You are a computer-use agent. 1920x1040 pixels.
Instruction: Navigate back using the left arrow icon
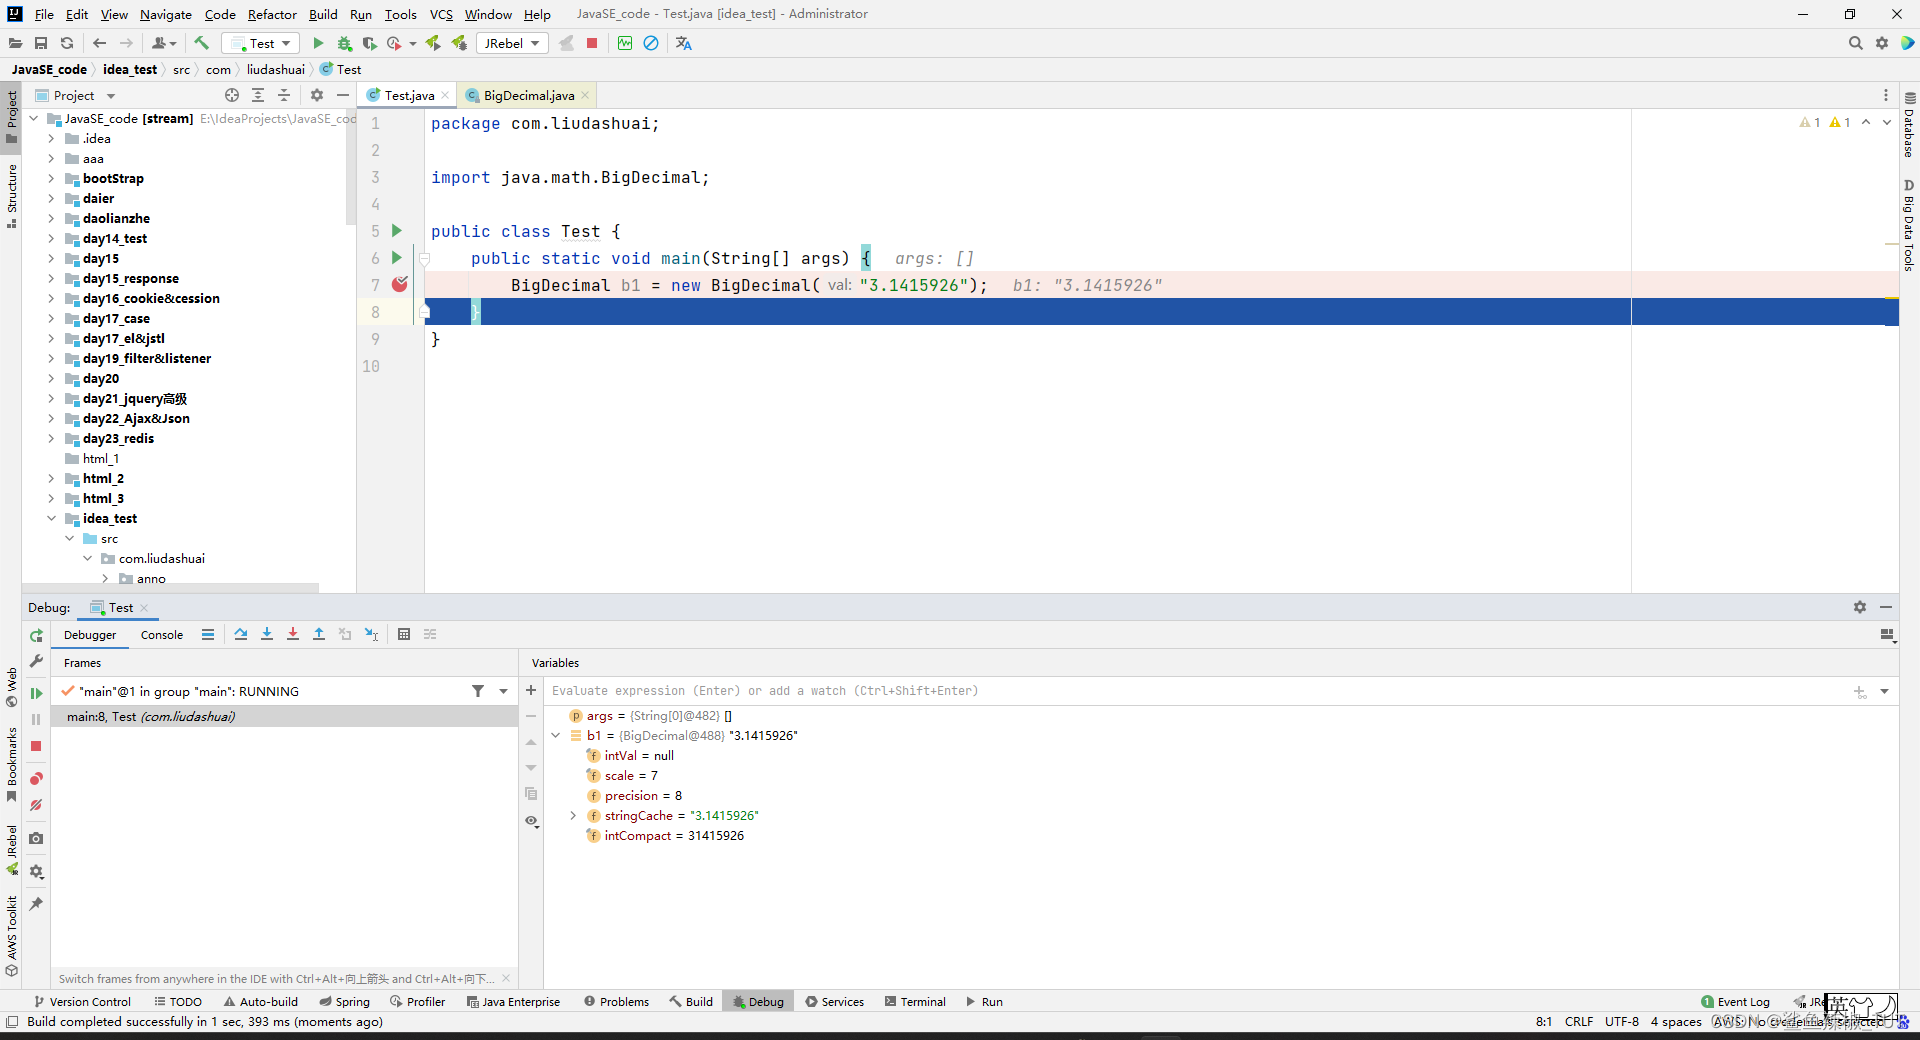pyautogui.click(x=99, y=43)
